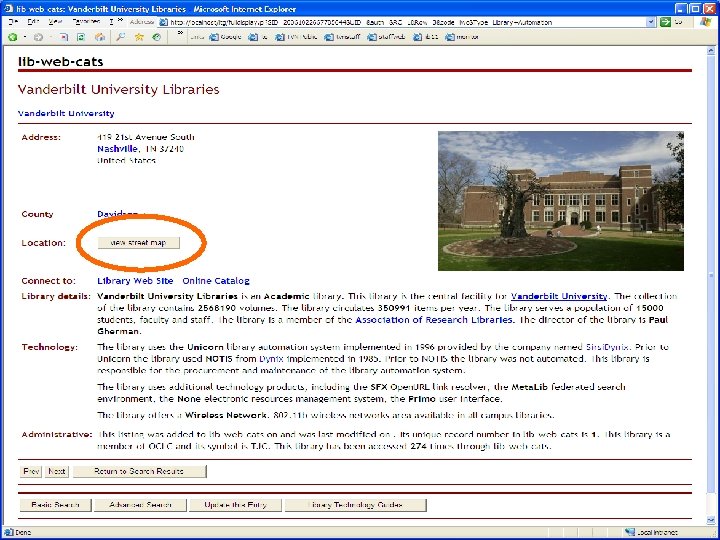Click the Library Technology Guides button

click(355, 505)
